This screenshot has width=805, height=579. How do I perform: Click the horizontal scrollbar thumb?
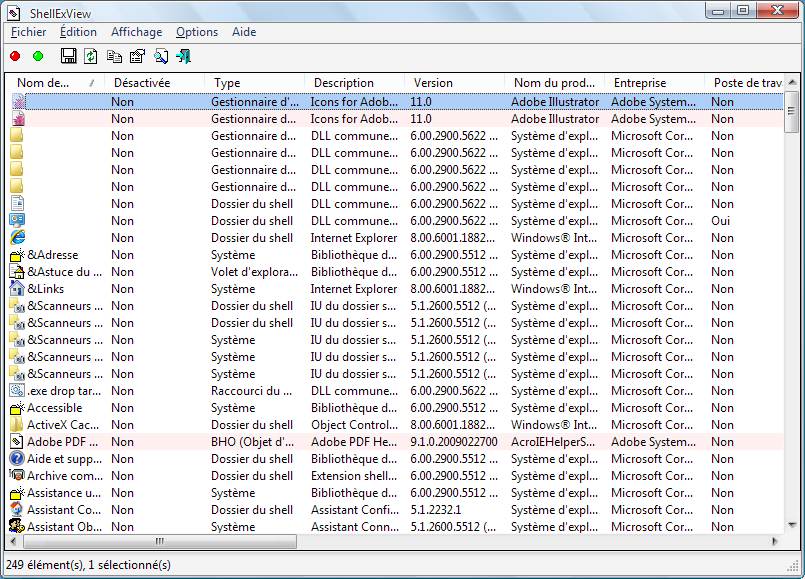point(160,541)
